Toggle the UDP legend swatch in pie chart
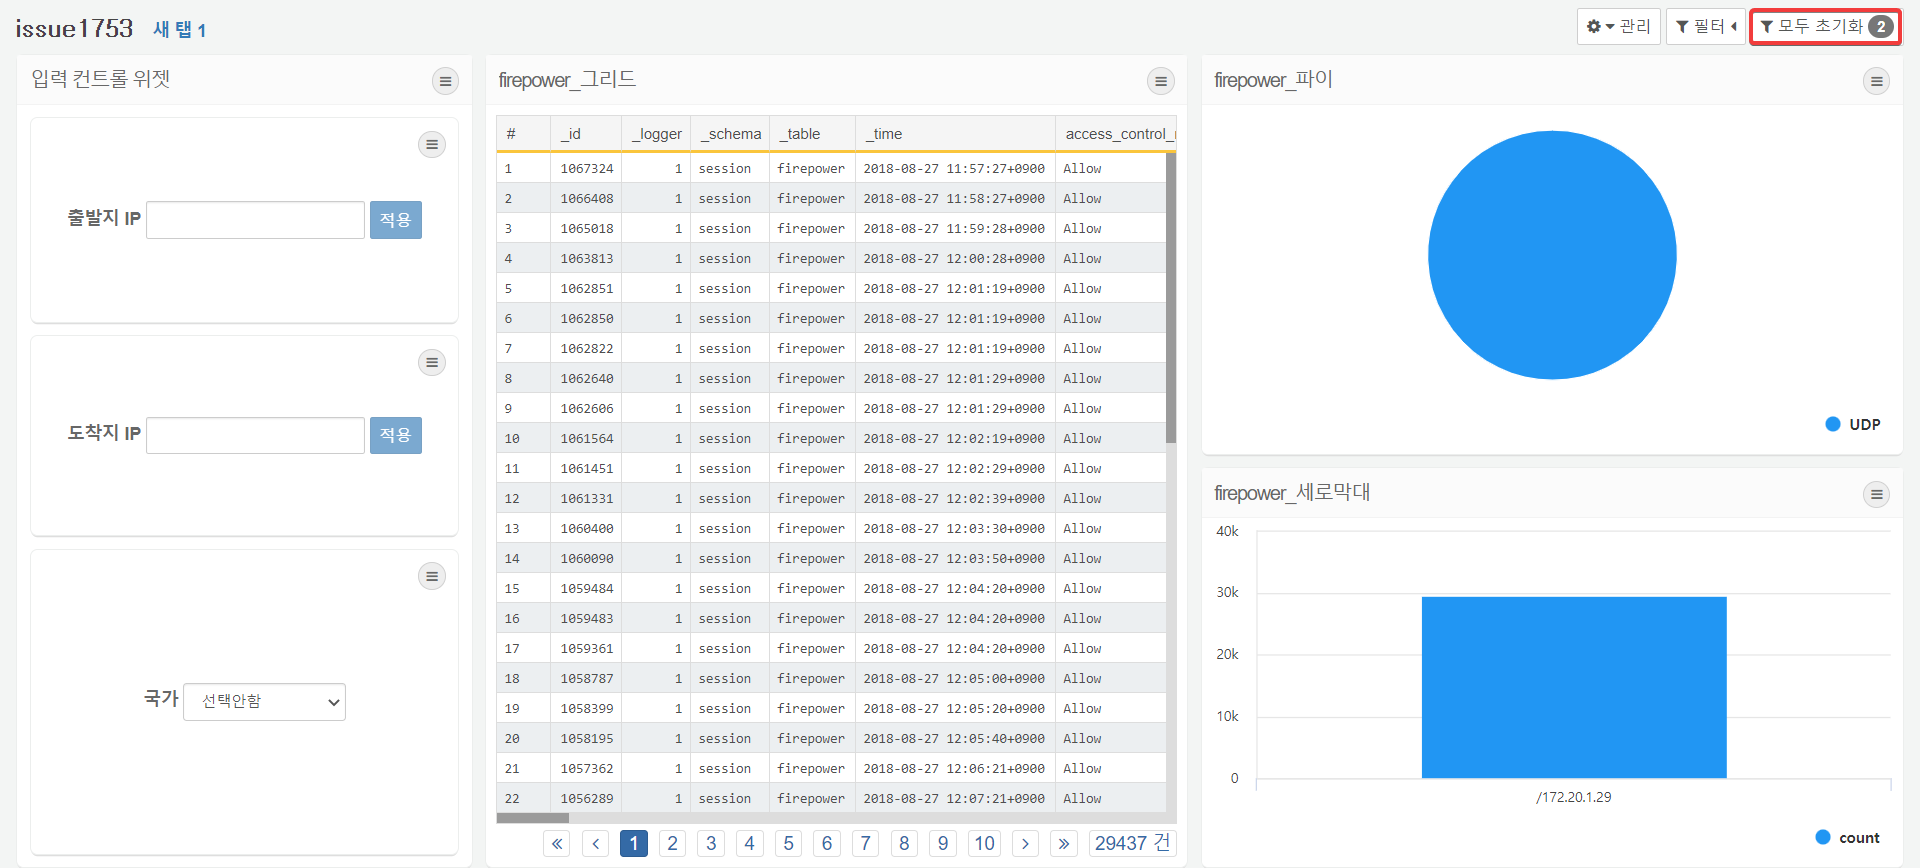1920x868 pixels. (1833, 424)
